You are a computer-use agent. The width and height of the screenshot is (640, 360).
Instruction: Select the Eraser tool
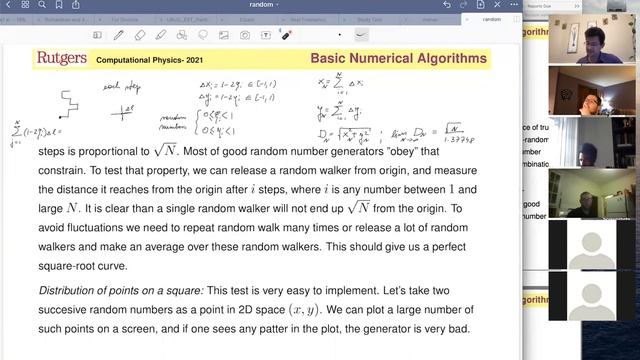point(140,35)
